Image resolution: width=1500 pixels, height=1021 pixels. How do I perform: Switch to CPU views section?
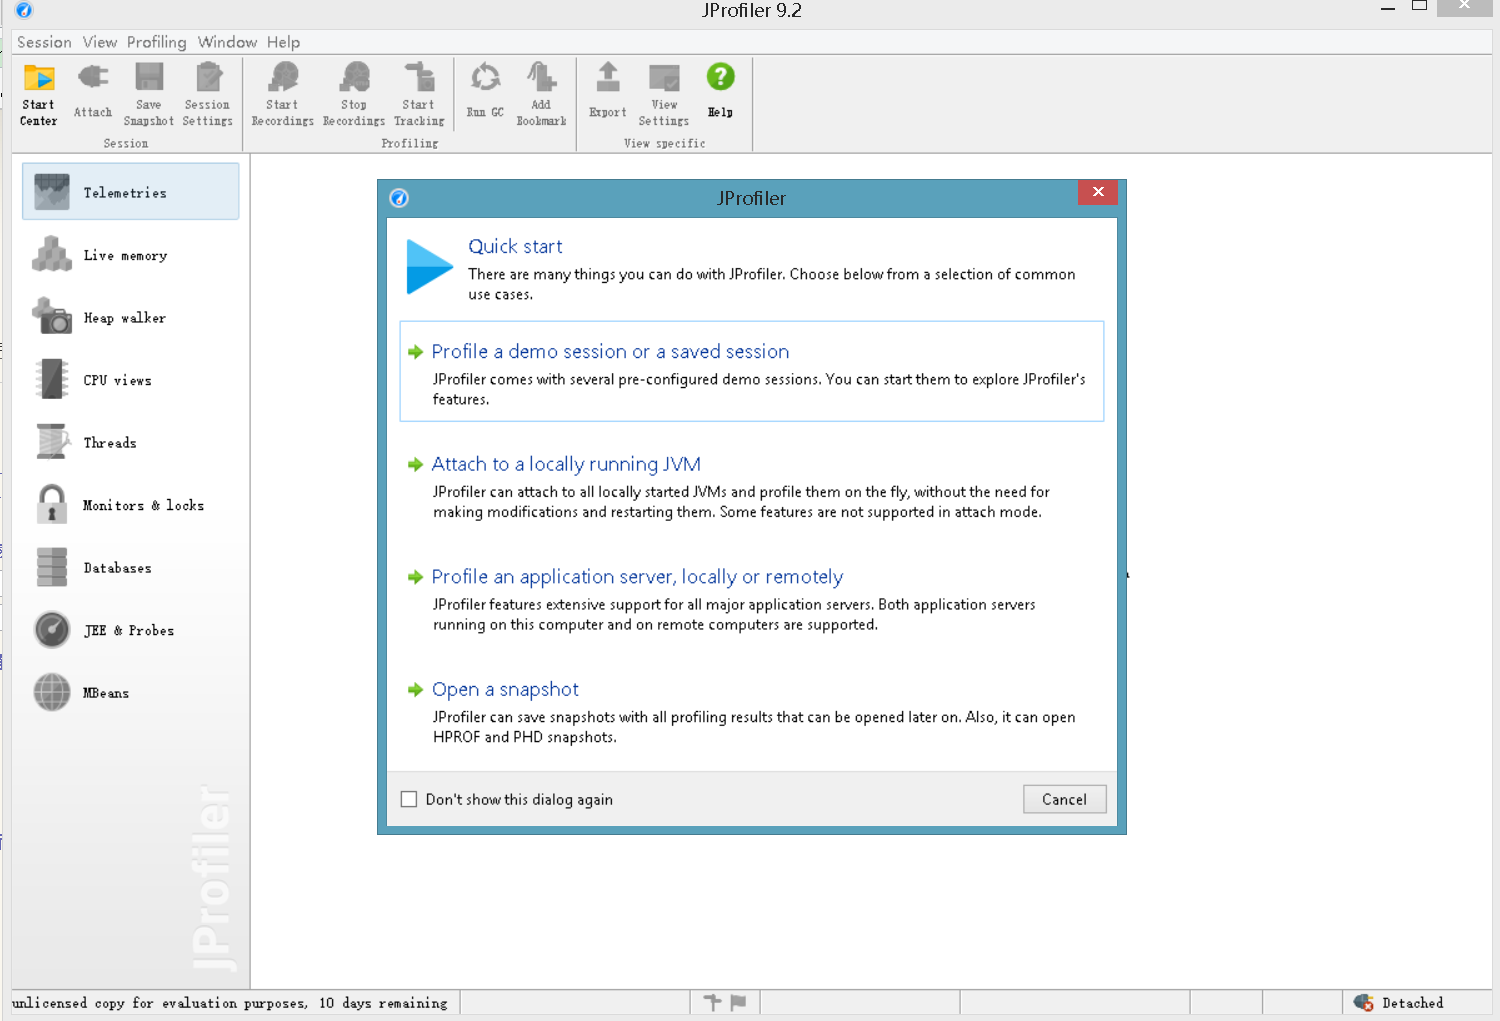click(131, 380)
